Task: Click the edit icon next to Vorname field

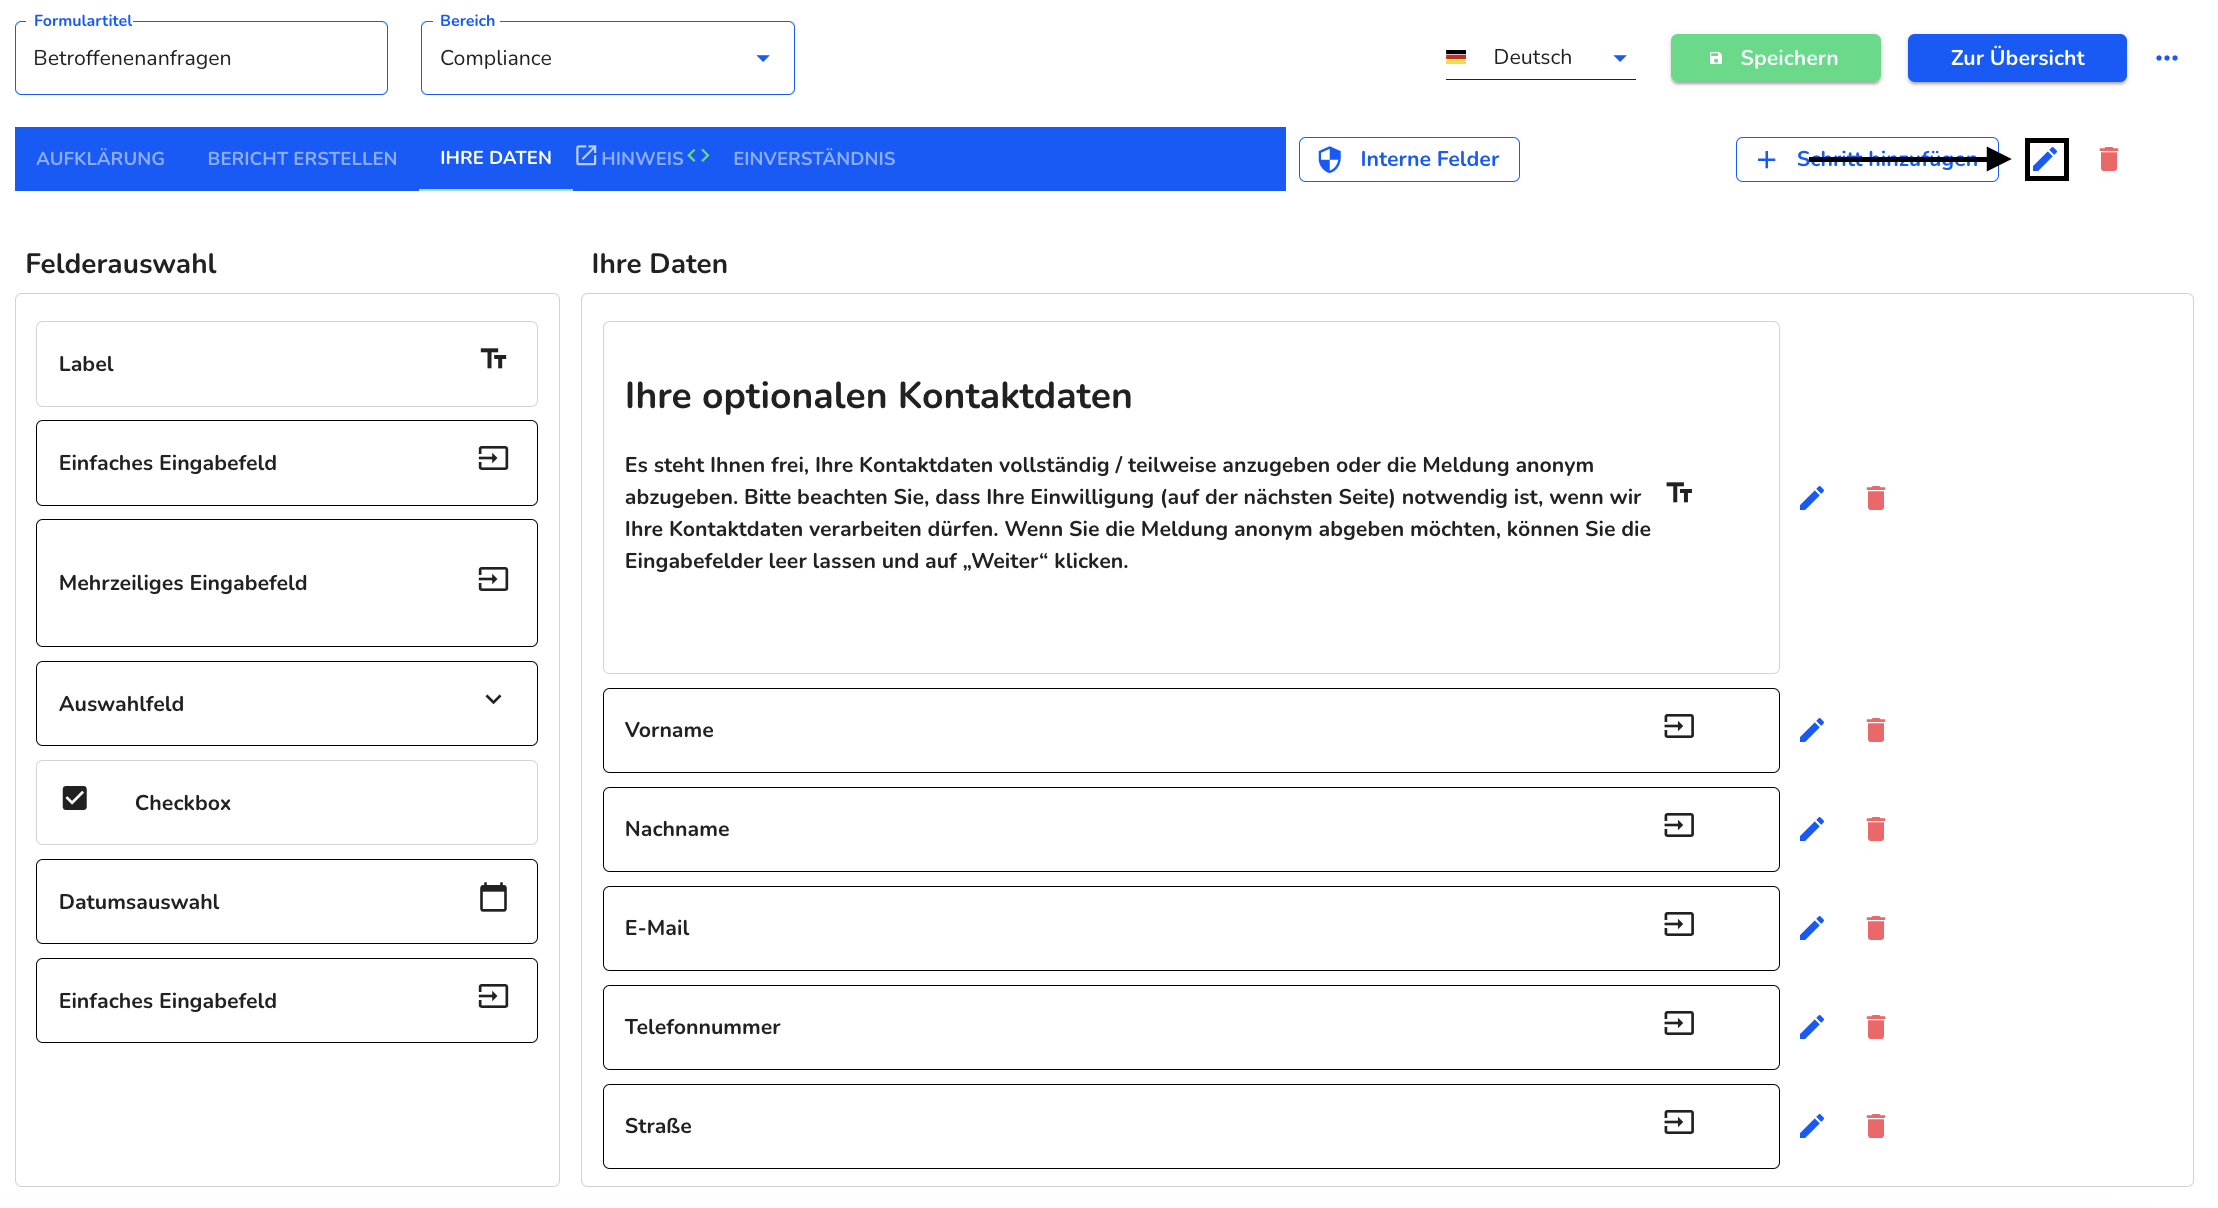Action: [1812, 729]
